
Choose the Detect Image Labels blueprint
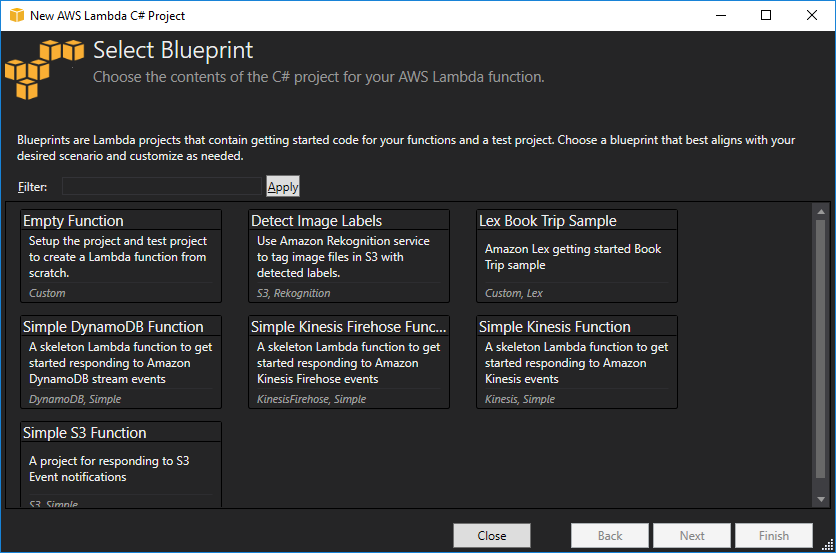click(x=349, y=255)
